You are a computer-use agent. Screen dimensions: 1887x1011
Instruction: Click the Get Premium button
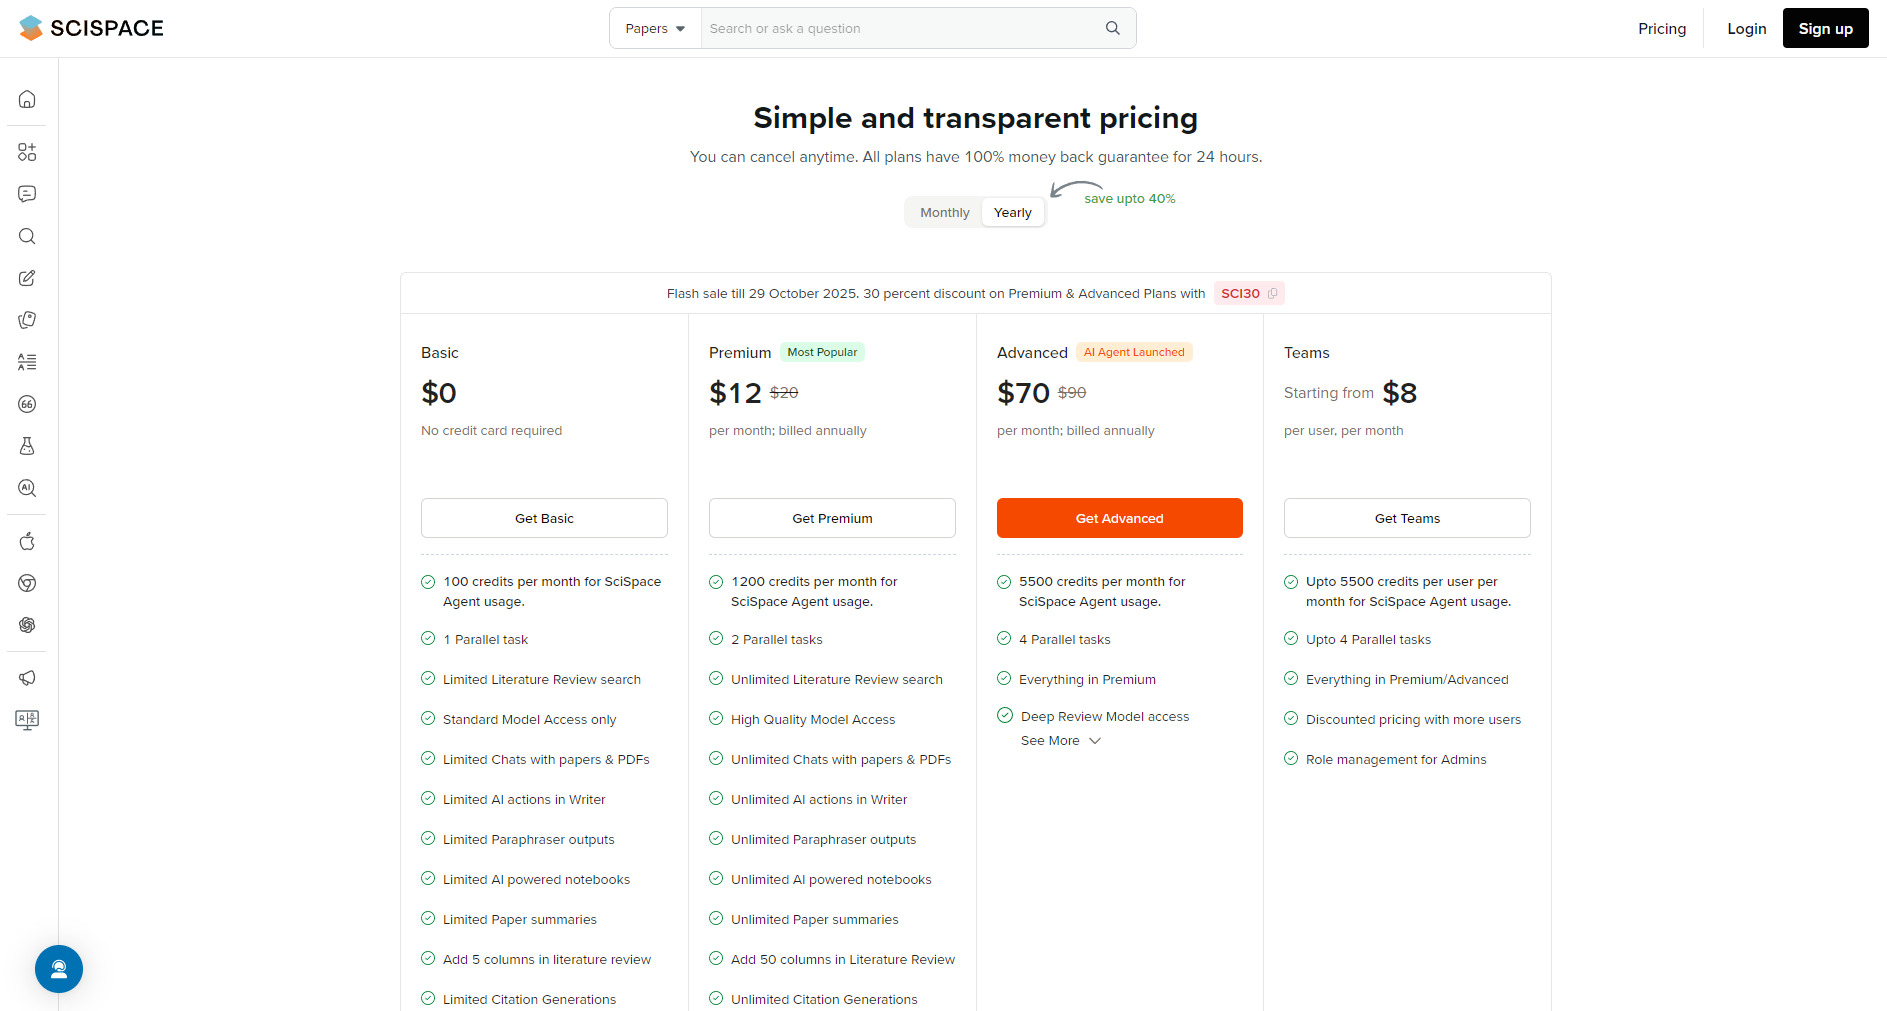[x=832, y=518]
